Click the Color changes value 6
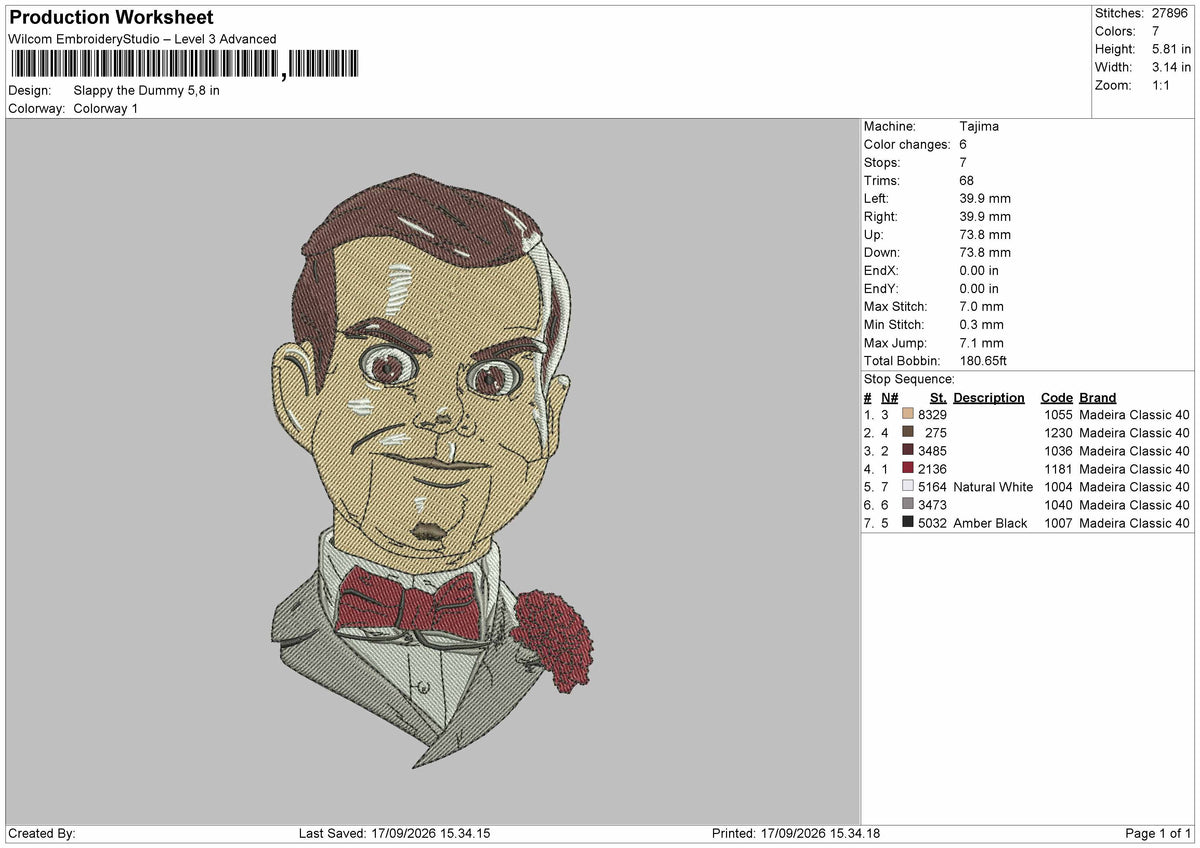 coord(963,145)
